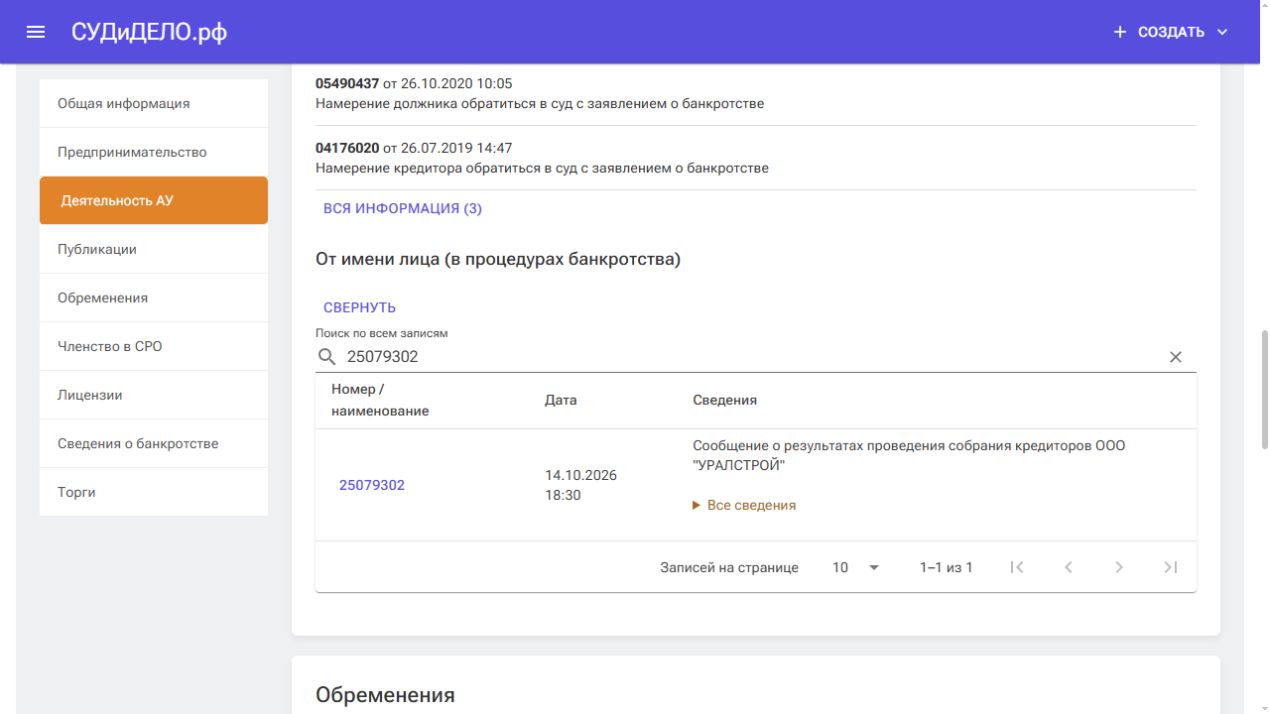
Task: Click Намерение кредитора обратиться в суд text
Action: coord(542,168)
